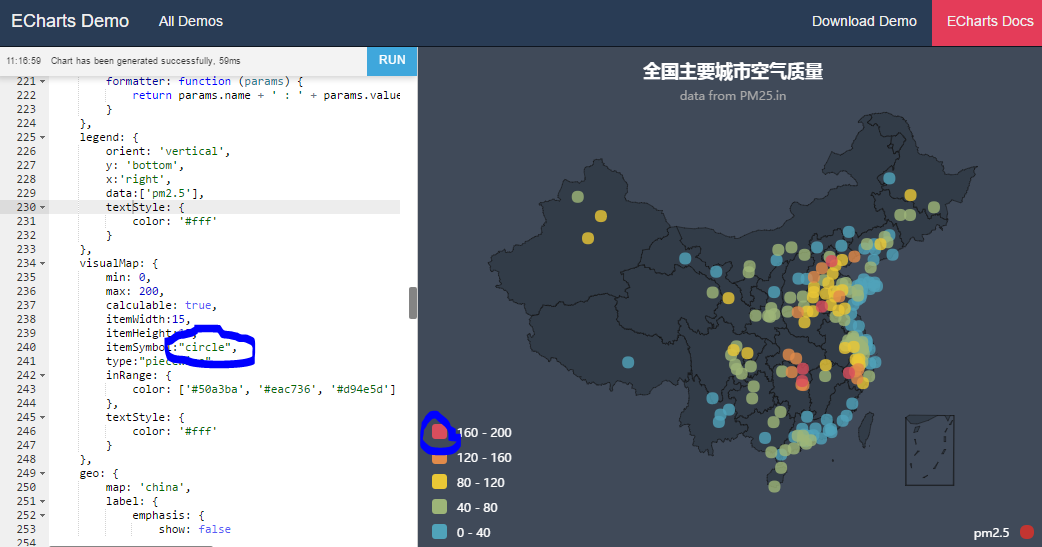Viewport: 1042px width, 547px height.
Task: Collapse the inRange fold at line 242
Action: coord(43,376)
